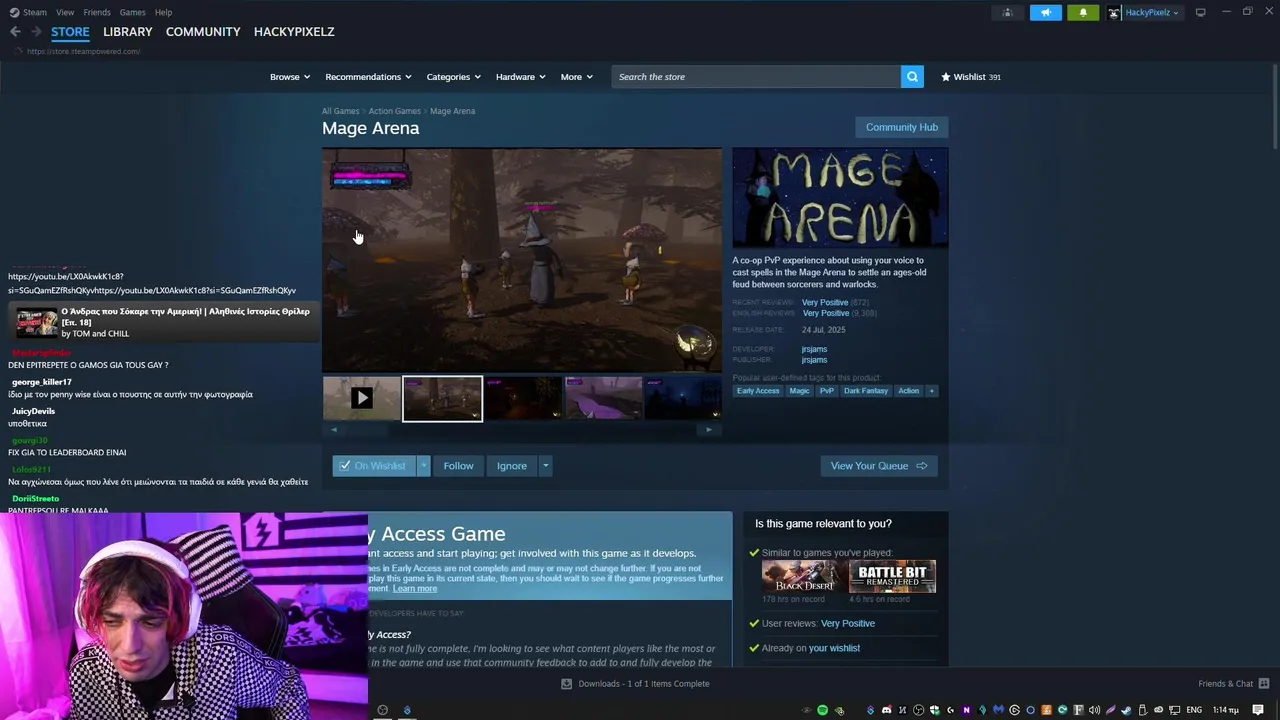Click the Early Access tag
The width and height of the screenshot is (1280, 720).
(758, 391)
